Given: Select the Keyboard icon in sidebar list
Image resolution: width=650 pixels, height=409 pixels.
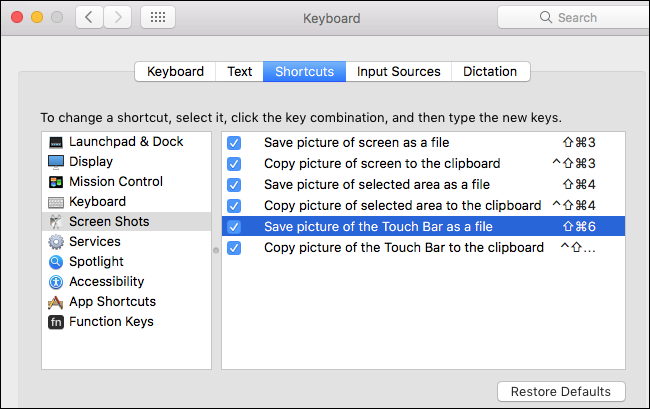Looking at the screenshot, I should click(56, 202).
